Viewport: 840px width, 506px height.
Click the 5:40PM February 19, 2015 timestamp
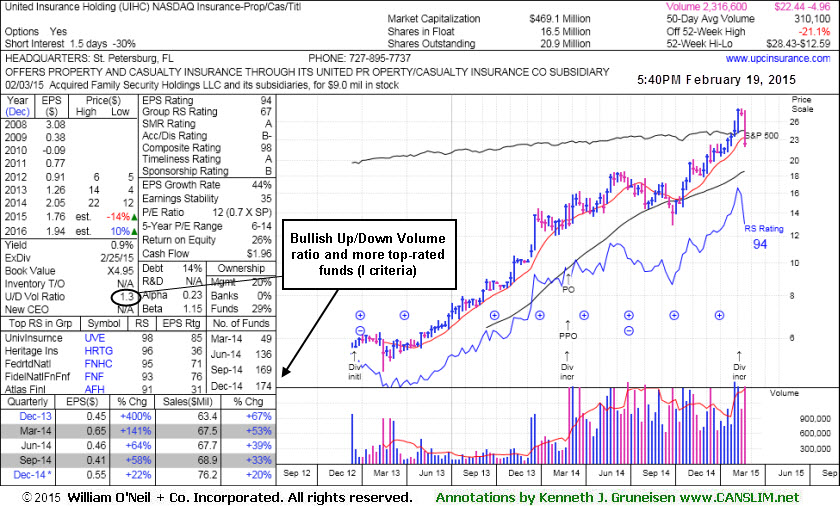pyautogui.click(x=716, y=80)
